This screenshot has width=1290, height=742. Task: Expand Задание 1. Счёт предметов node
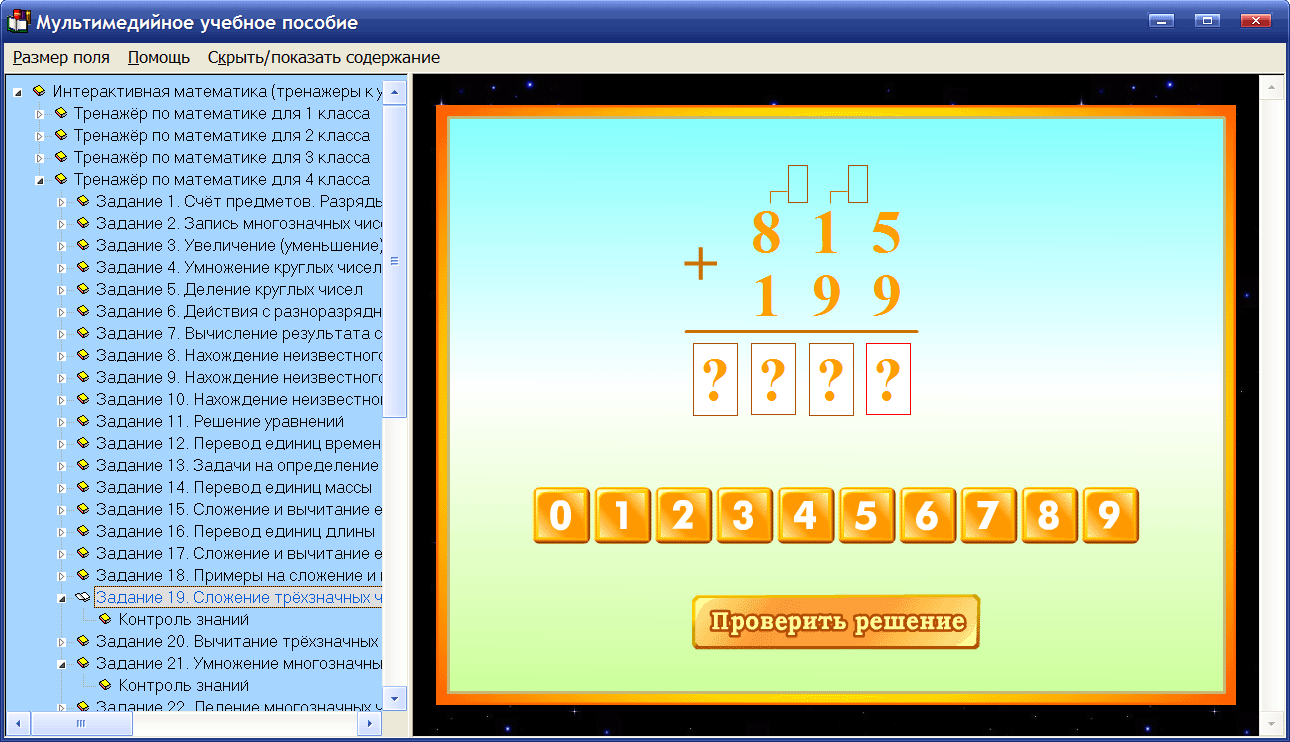point(61,202)
